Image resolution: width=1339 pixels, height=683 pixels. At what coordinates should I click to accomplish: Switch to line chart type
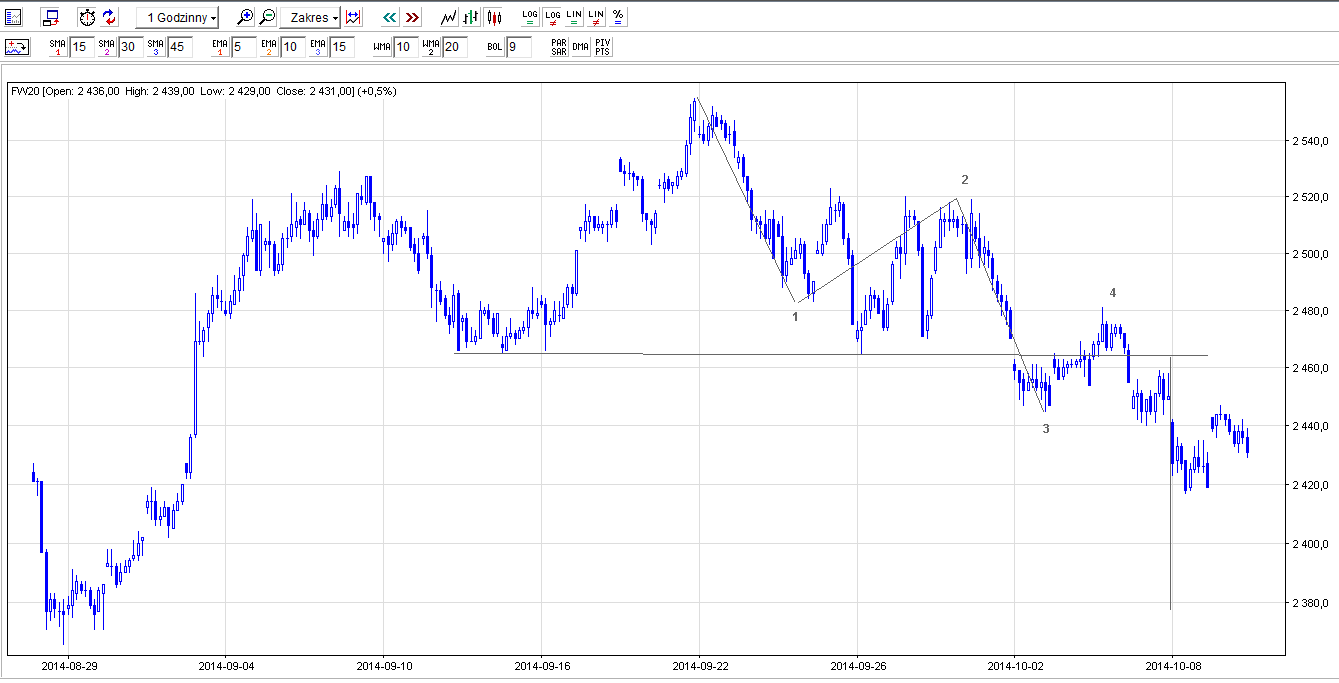pyautogui.click(x=449, y=17)
